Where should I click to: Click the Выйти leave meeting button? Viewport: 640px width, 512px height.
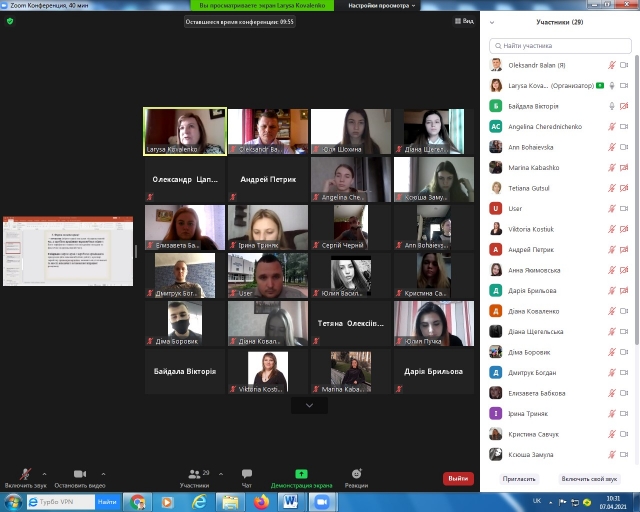[458, 479]
